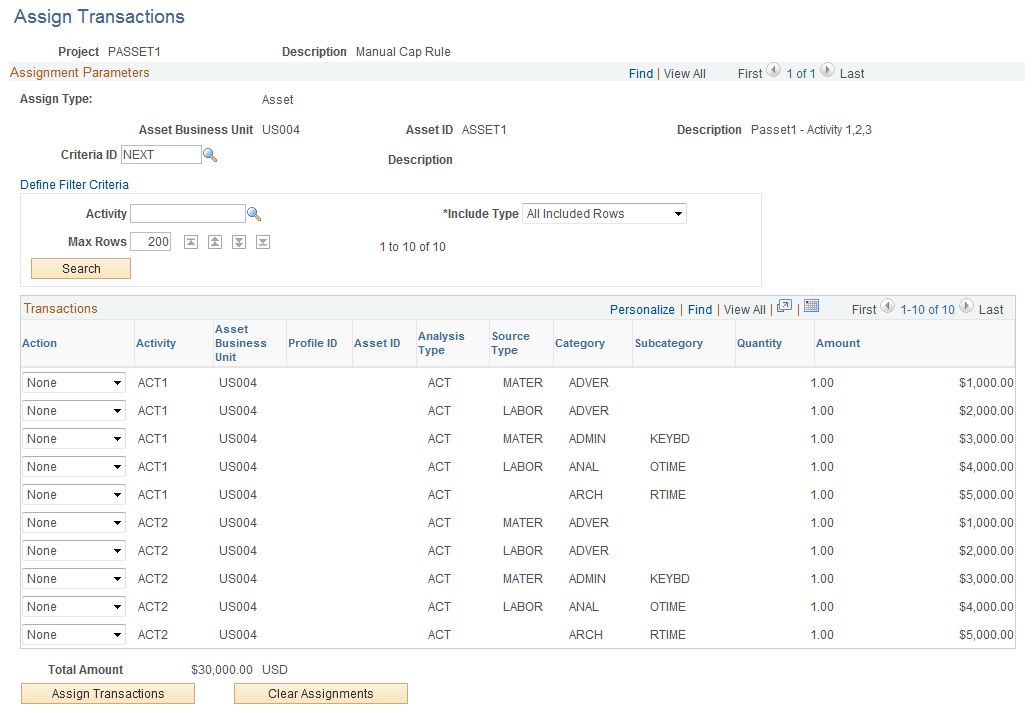Image resolution: width=1036 pixels, height=713 pixels.
Task: Sort by Activity column header
Action: [156, 344]
